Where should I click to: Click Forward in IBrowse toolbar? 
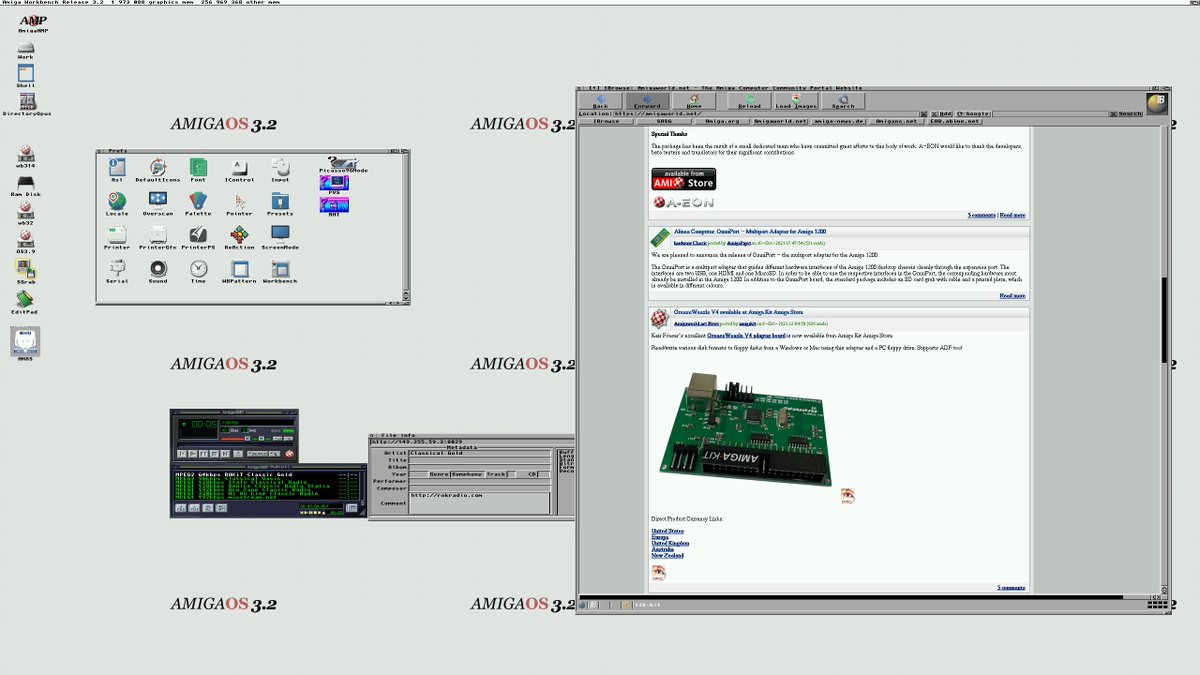[647, 100]
